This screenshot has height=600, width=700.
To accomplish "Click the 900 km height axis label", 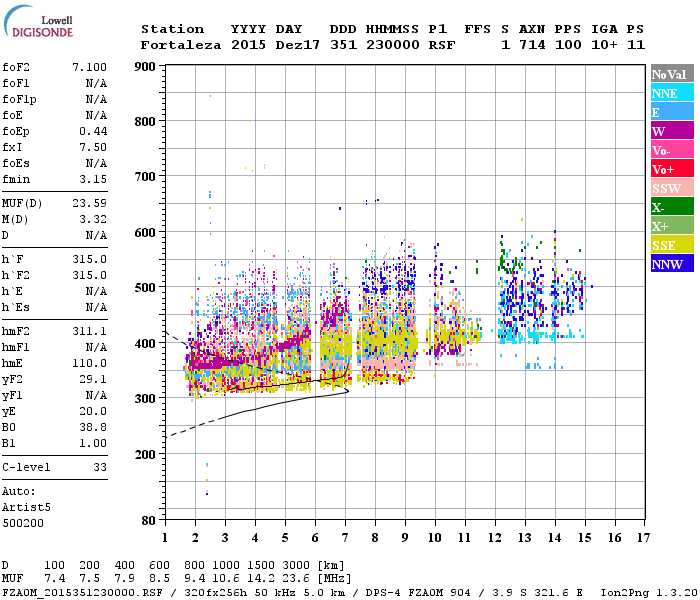I will pyautogui.click(x=145, y=67).
